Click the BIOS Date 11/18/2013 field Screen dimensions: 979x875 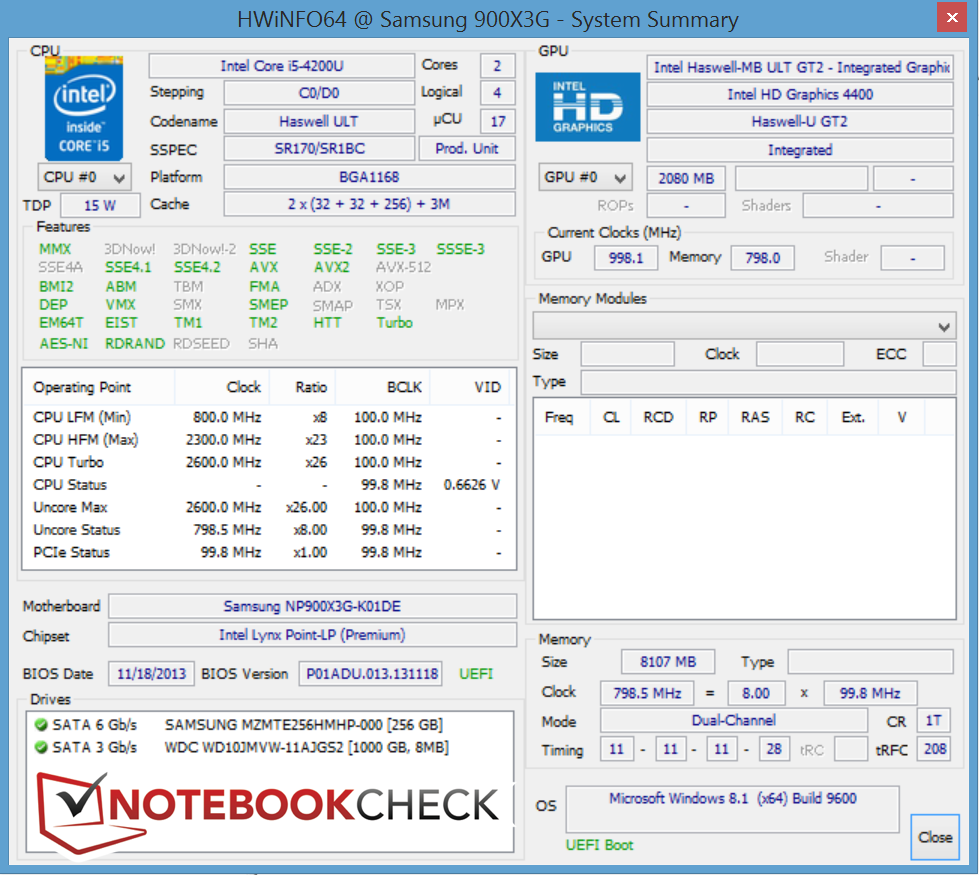tap(151, 674)
